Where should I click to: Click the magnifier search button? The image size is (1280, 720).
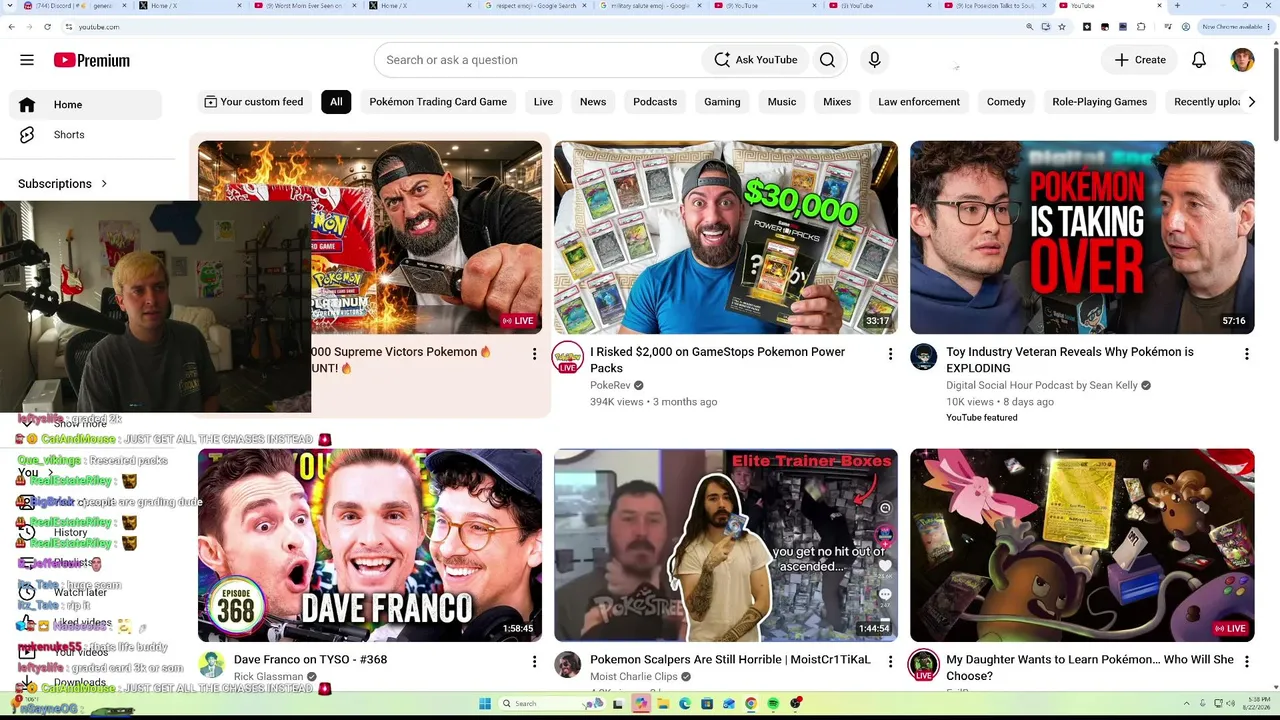click(x=827, y=60)
